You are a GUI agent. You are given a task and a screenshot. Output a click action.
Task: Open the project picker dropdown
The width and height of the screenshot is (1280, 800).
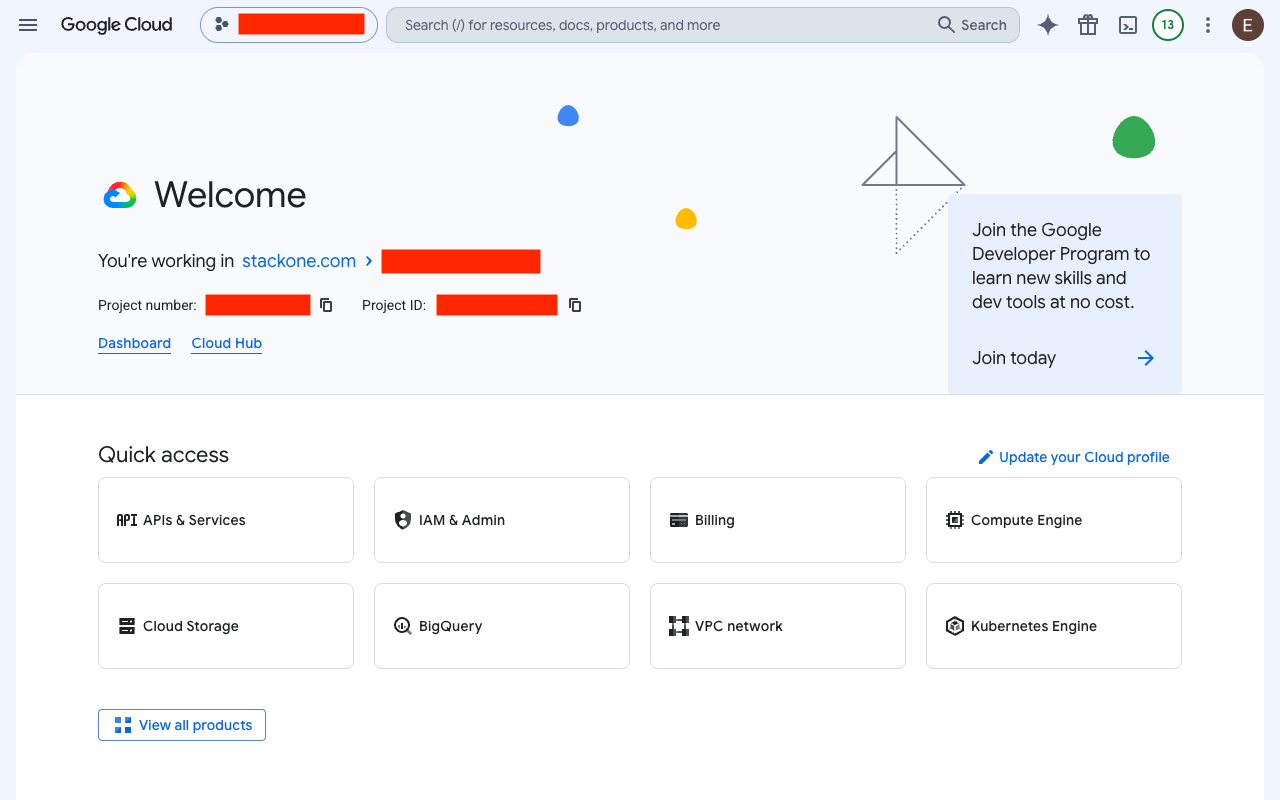pyautogui.click(x=289, y=25)
